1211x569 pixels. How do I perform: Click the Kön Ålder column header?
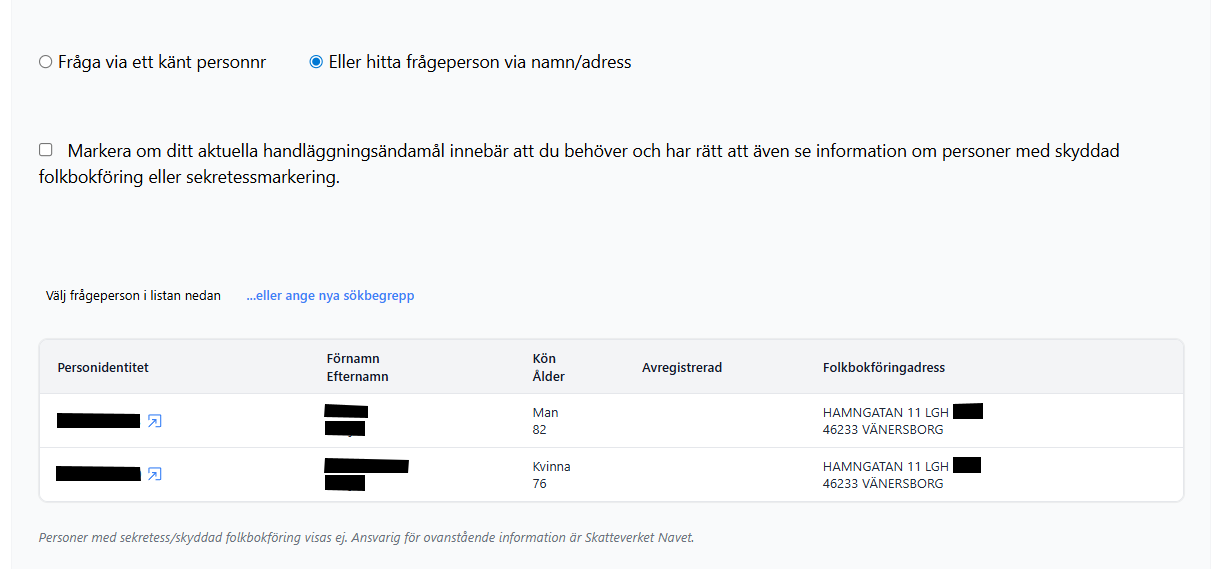tap(549, 367)
